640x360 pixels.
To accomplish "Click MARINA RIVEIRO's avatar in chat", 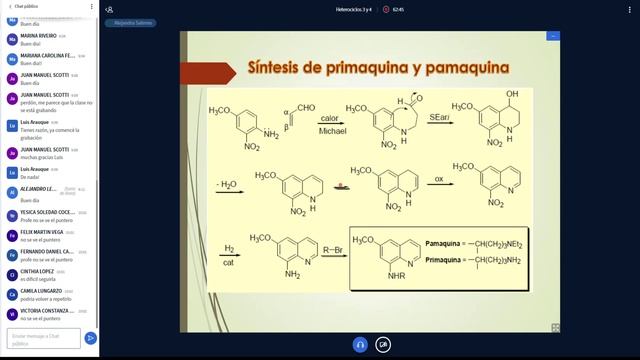I will pyautogui.click(x=12, y=40).
